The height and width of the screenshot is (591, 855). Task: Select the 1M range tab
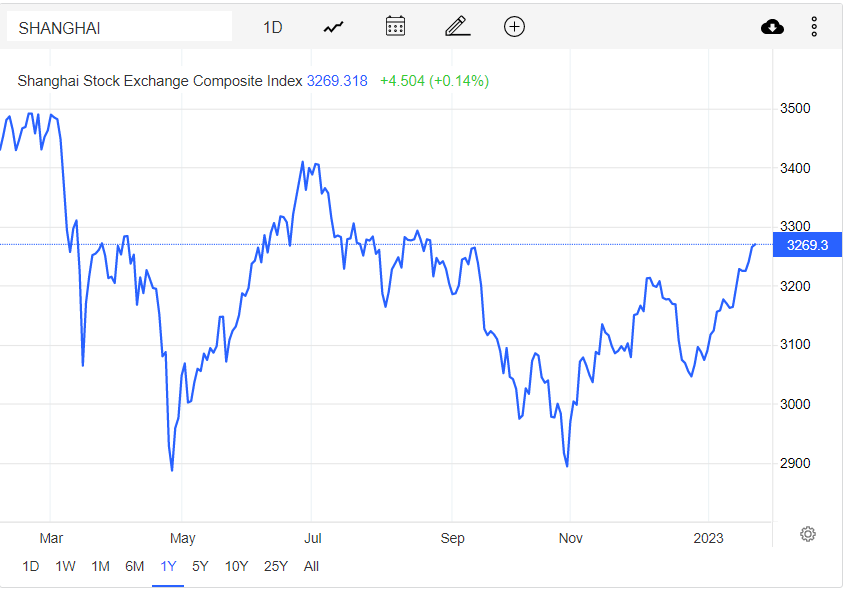(100, 566)
